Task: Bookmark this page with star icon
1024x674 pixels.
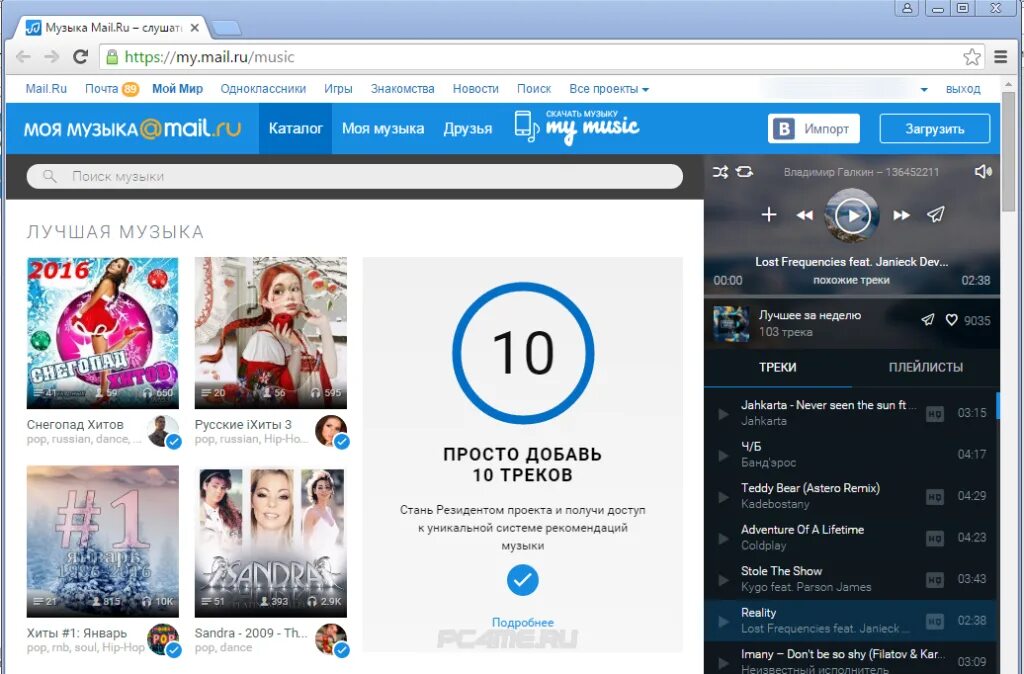Action: tap(972, 57)
